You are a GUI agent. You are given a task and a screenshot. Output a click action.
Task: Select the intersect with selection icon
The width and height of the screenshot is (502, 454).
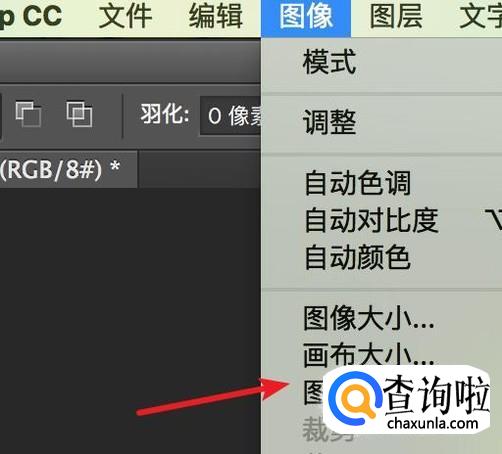click(79, 114)
